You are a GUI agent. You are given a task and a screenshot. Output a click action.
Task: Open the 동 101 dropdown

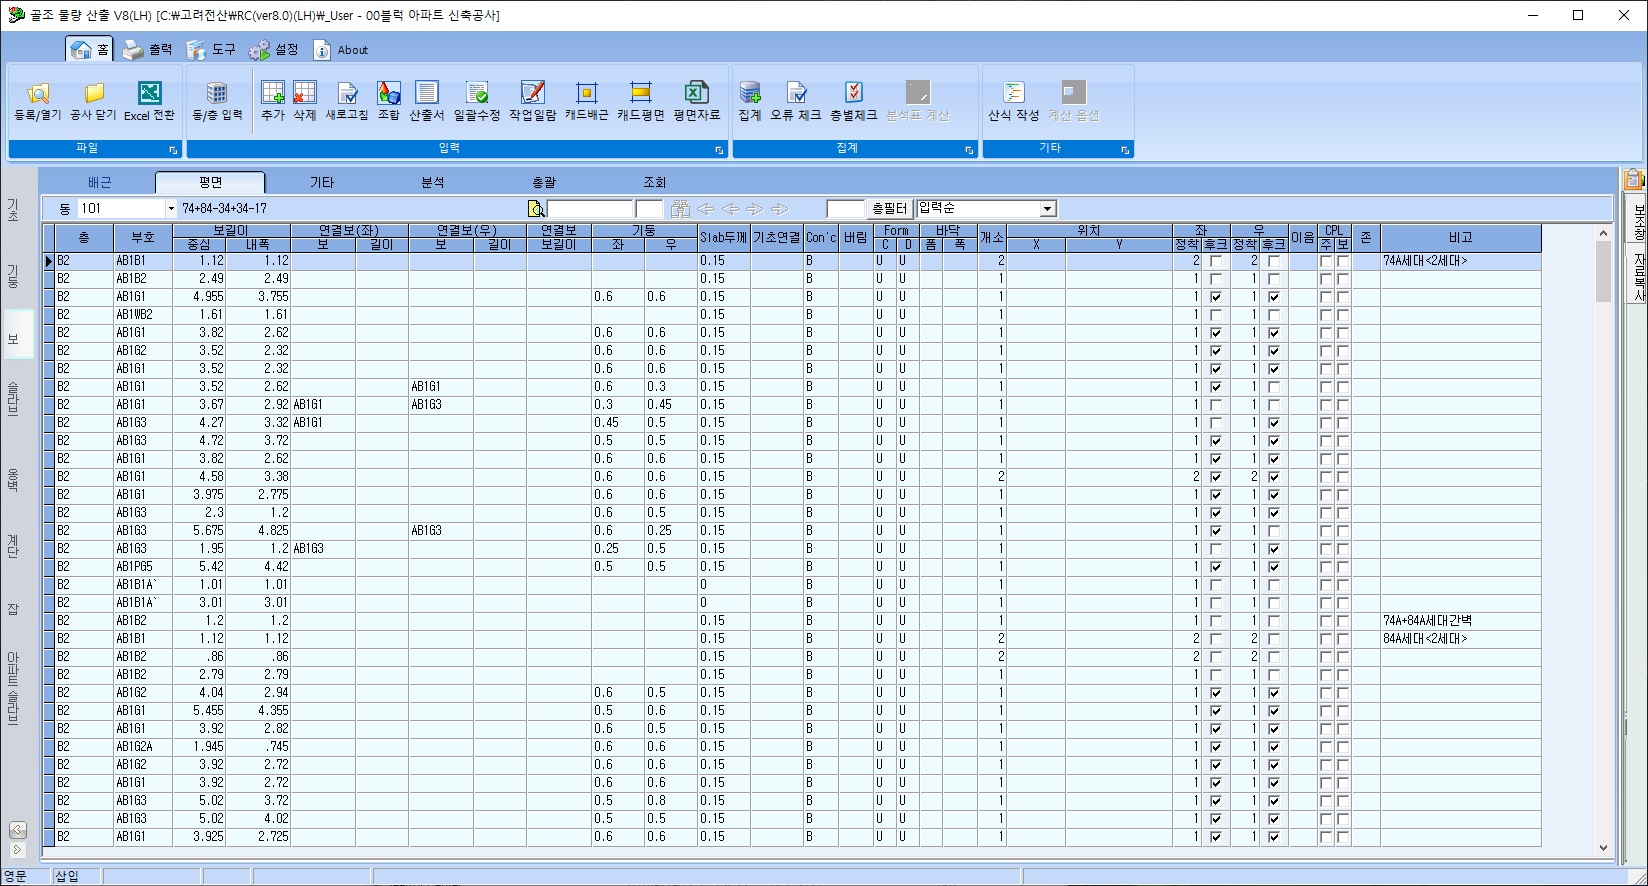[x=171, y=209]
